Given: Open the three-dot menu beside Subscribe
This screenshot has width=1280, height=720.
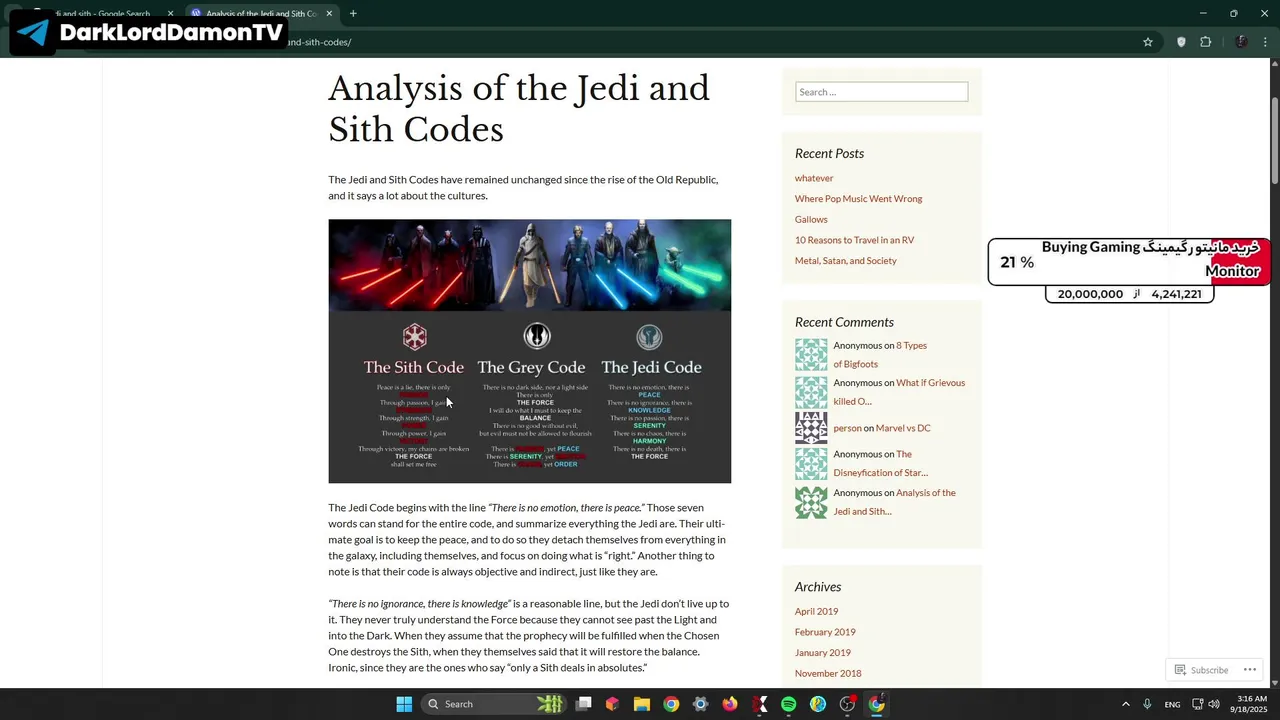Looking at the screenshot, I should point(1250,670).
